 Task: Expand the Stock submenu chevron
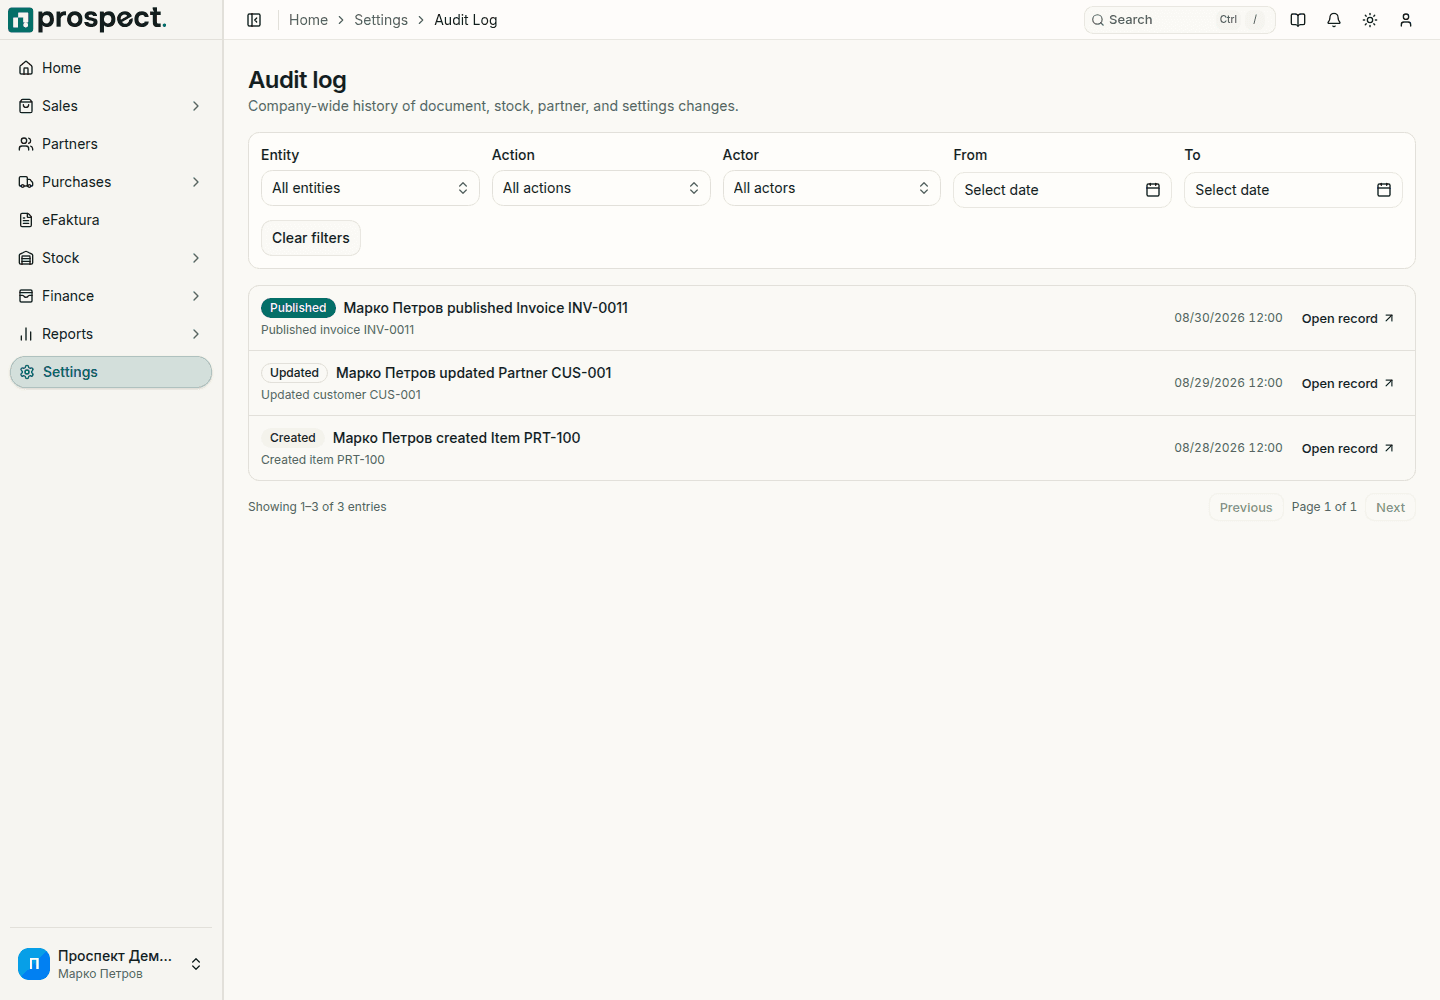196,258
